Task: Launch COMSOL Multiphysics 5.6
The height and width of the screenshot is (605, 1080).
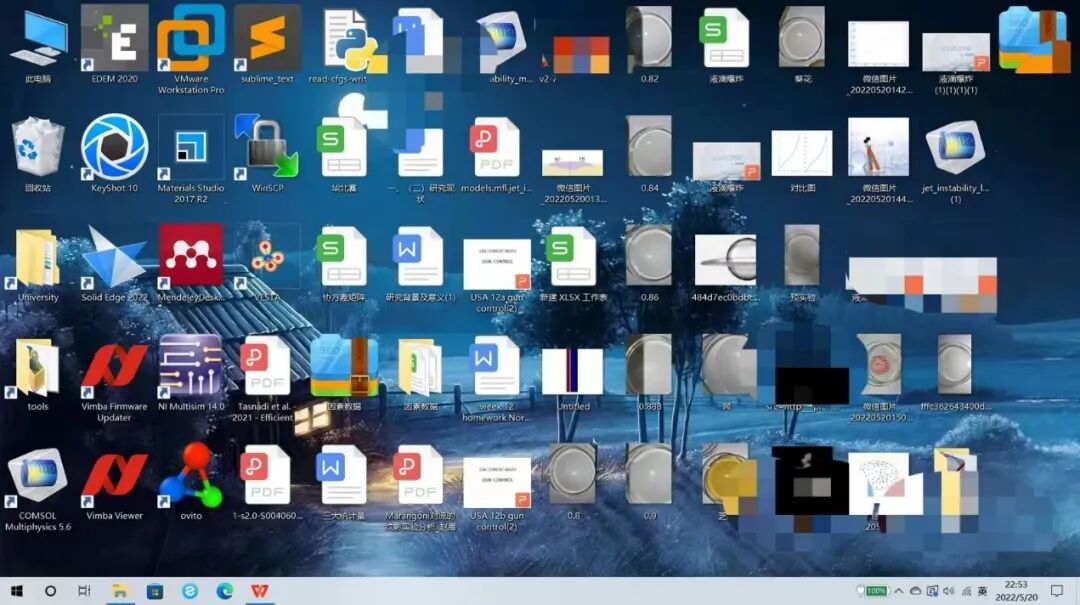Action: [38, 488]
